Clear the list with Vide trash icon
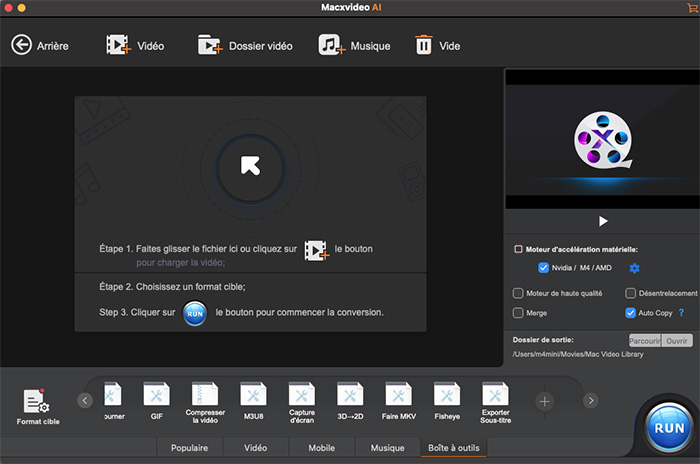Viewport: 700px width, 464px height. click(x=424, y=45)
